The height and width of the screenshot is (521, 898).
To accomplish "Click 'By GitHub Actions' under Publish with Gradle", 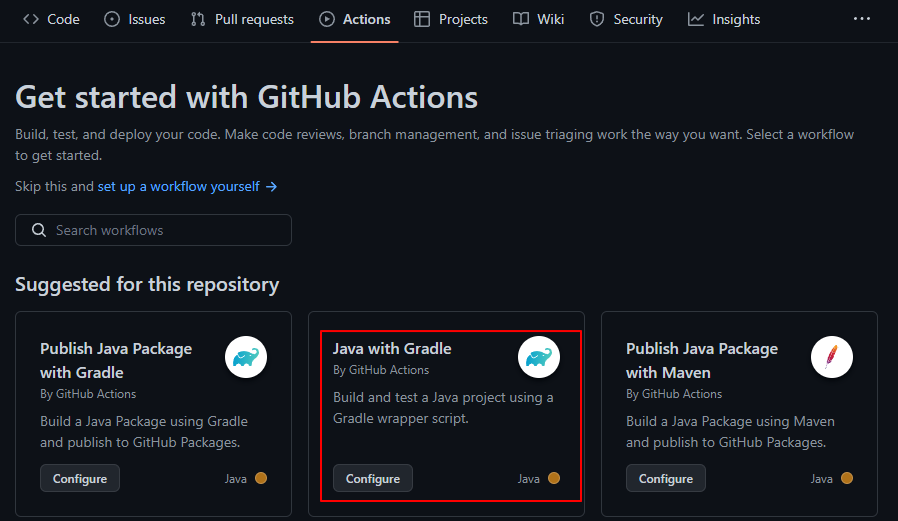I will [x=88, y=394].
